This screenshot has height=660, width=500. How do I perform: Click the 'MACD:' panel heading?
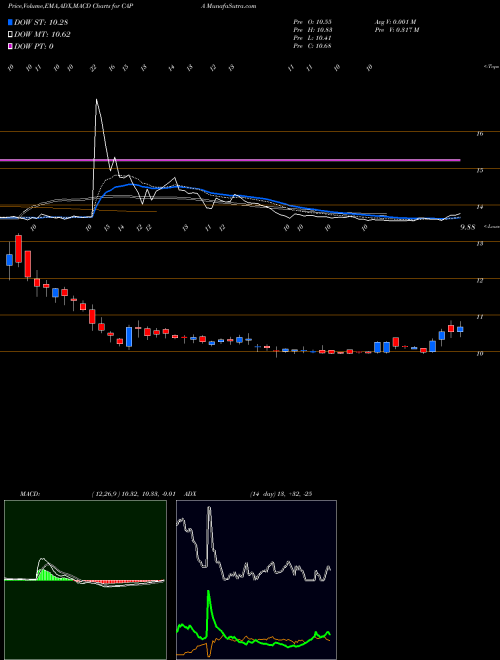[29, 494]
